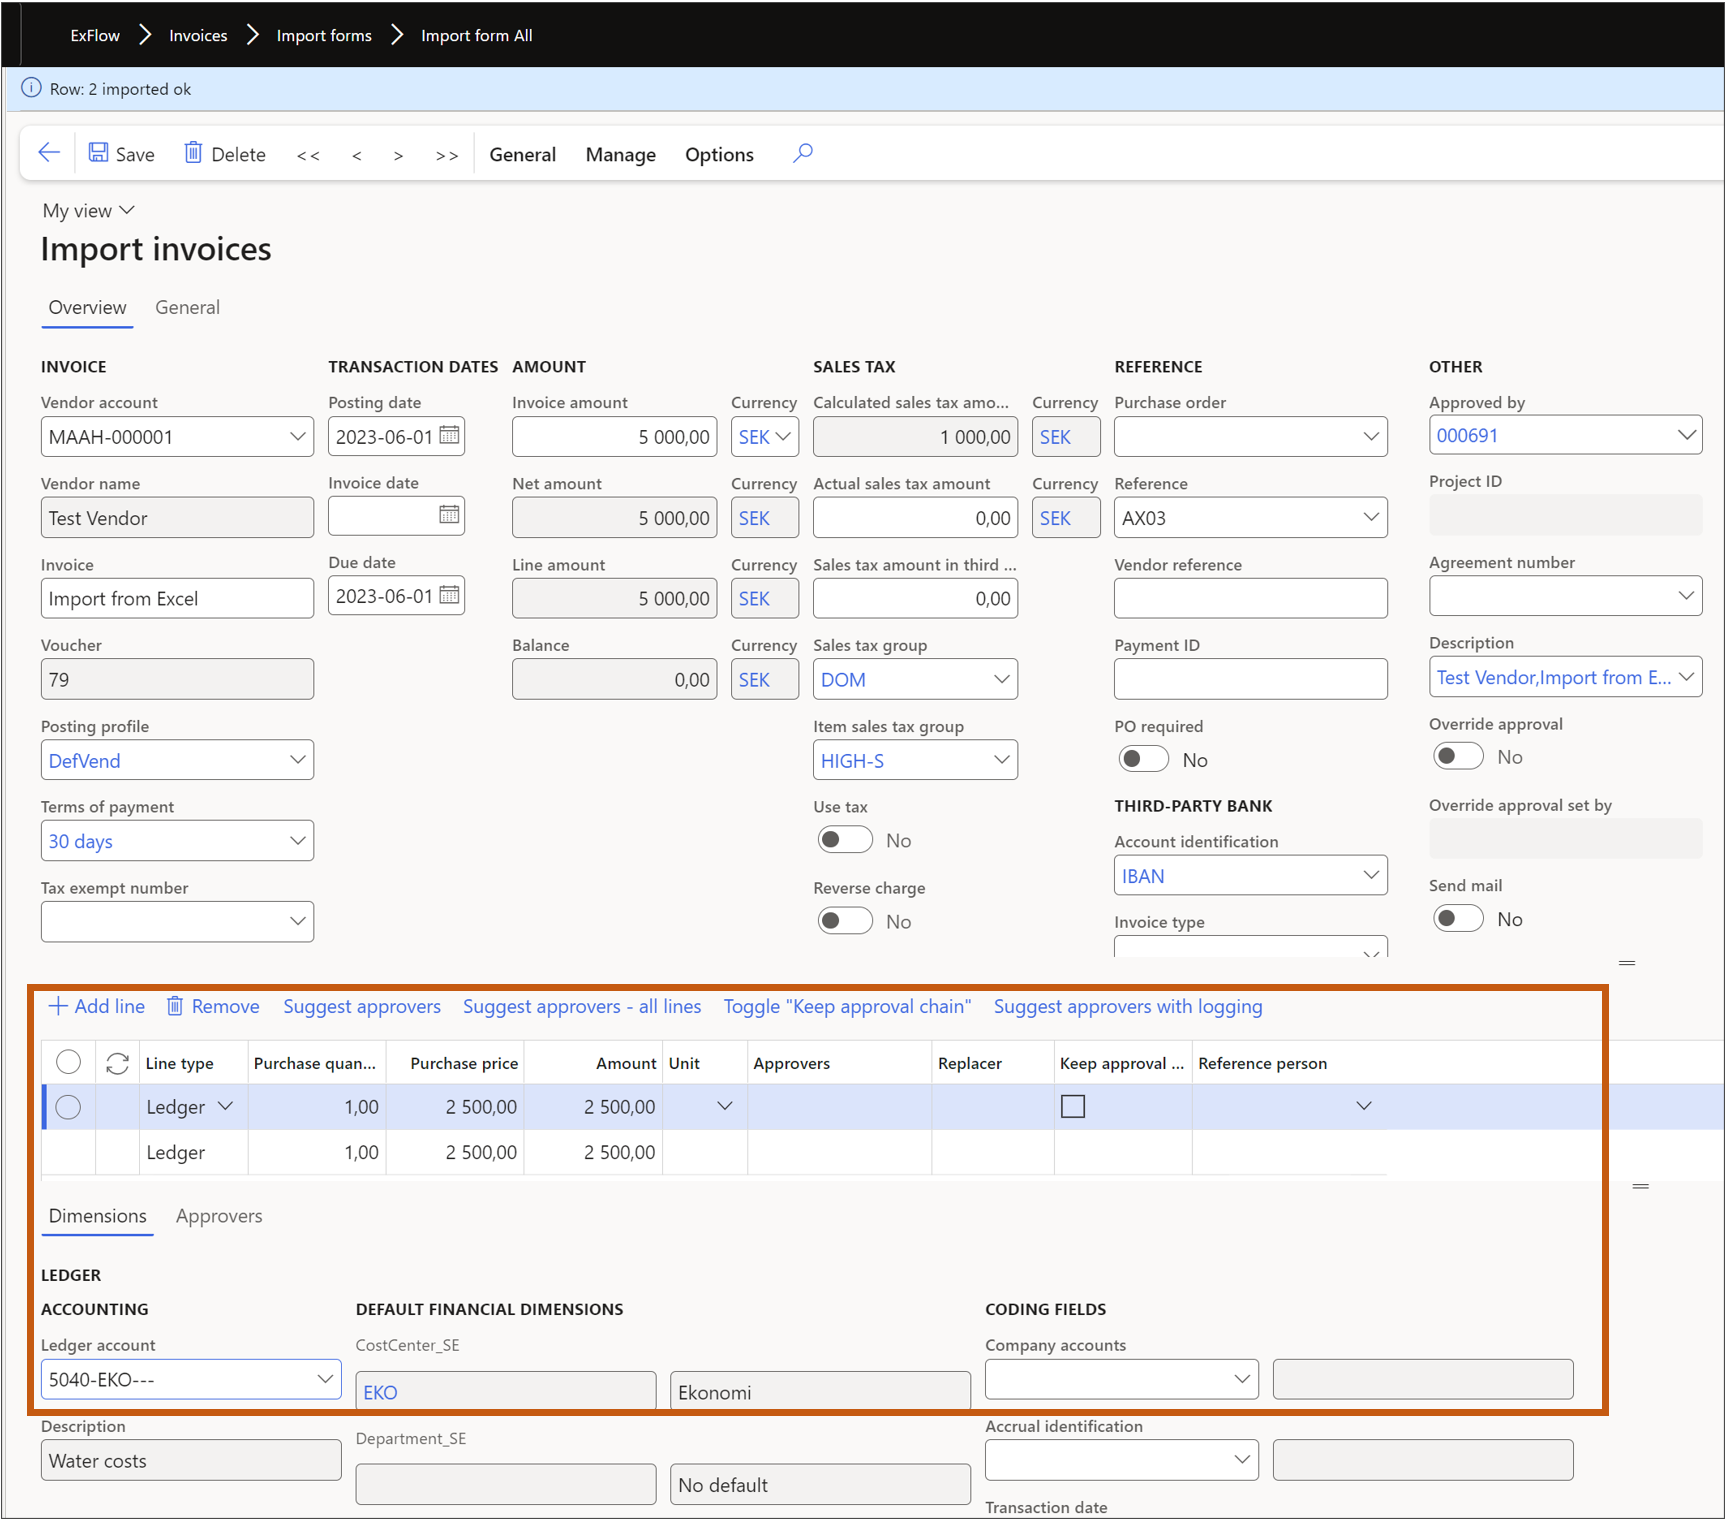This screenshot has width=1733, height=1523.
Task: Click the Actual sales tax amount field
Action: click(915, 518)
